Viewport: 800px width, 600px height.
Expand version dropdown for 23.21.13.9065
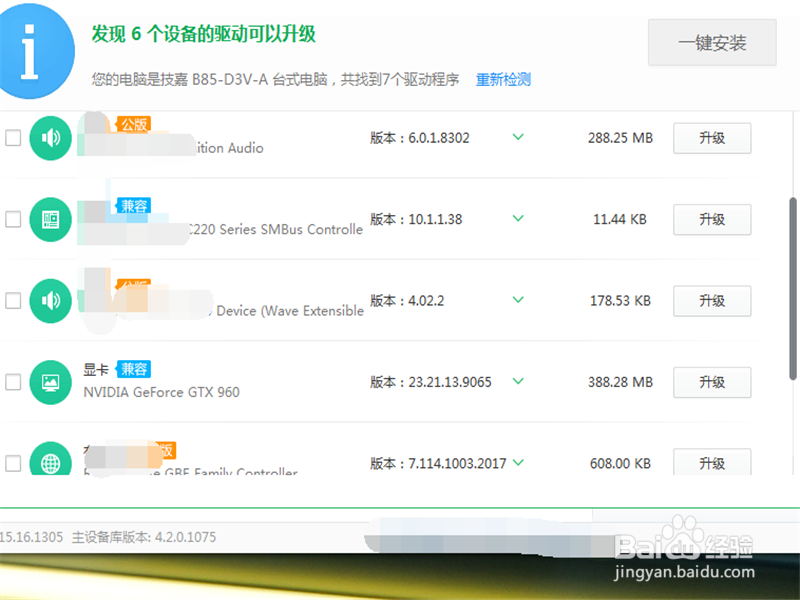[x=518, y=381]
